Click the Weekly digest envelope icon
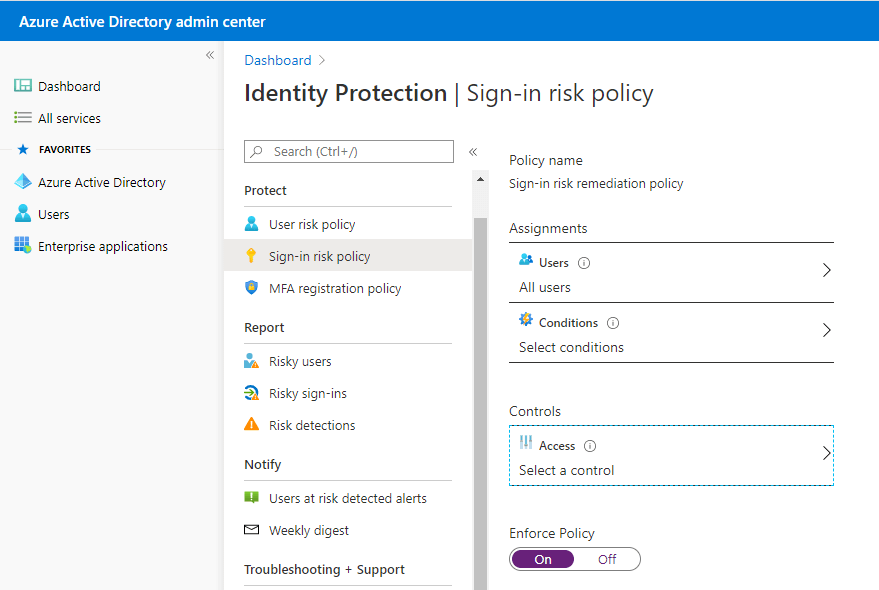Viewport: 879px width, 590px height. click(x=252, y=529)
